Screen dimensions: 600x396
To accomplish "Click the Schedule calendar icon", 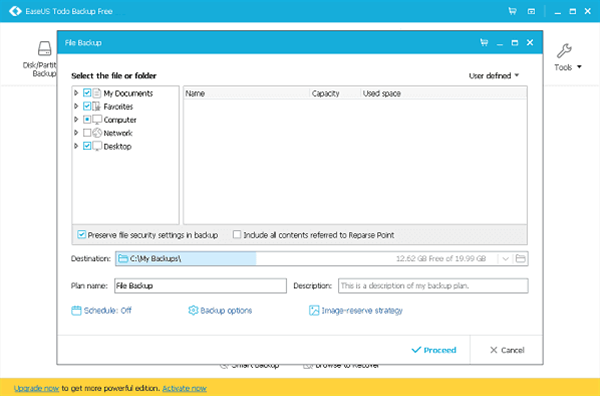I will point(76,310).
